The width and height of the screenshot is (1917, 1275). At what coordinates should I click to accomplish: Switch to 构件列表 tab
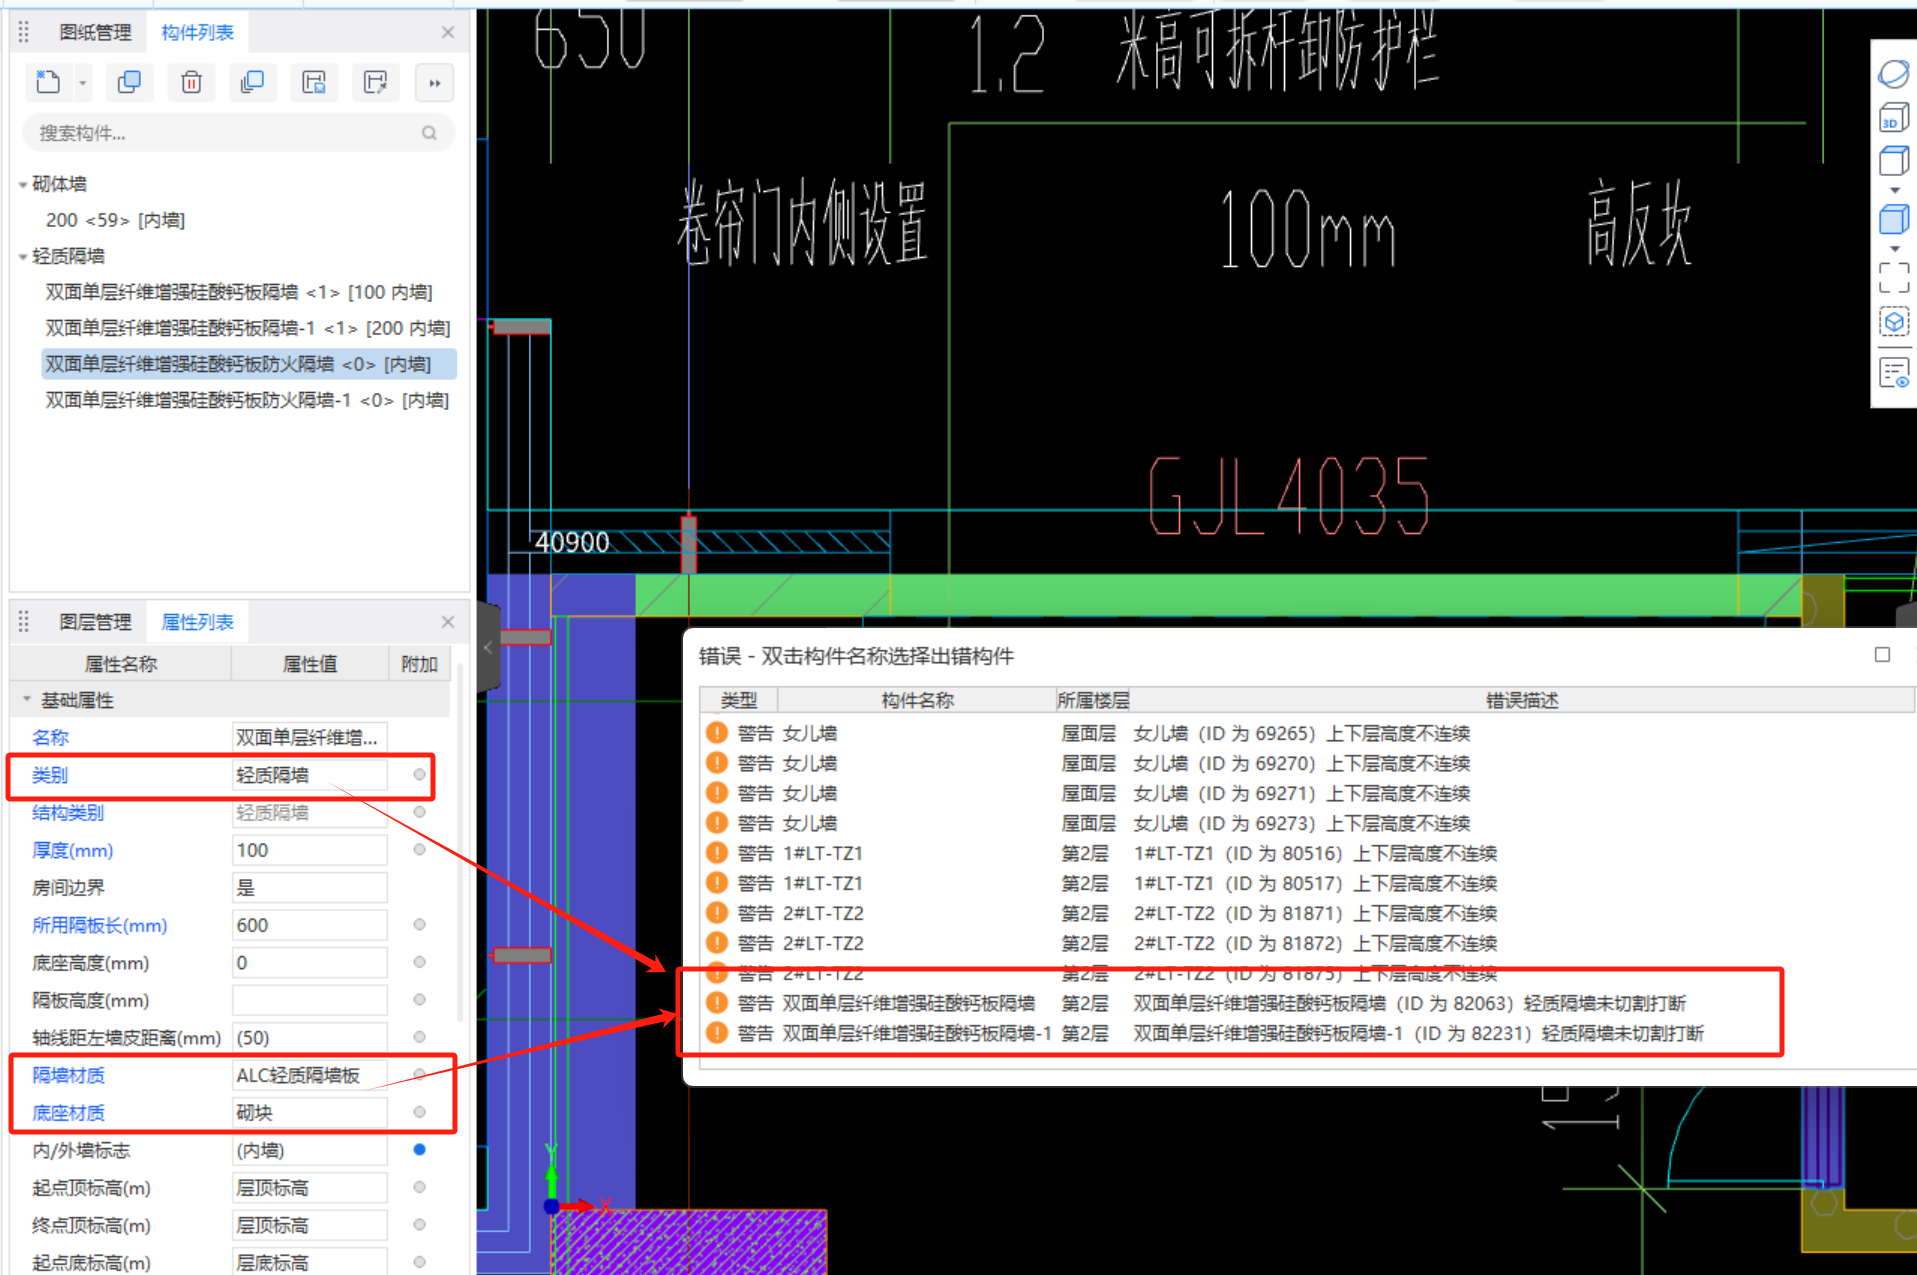click(x=197, y=32)
